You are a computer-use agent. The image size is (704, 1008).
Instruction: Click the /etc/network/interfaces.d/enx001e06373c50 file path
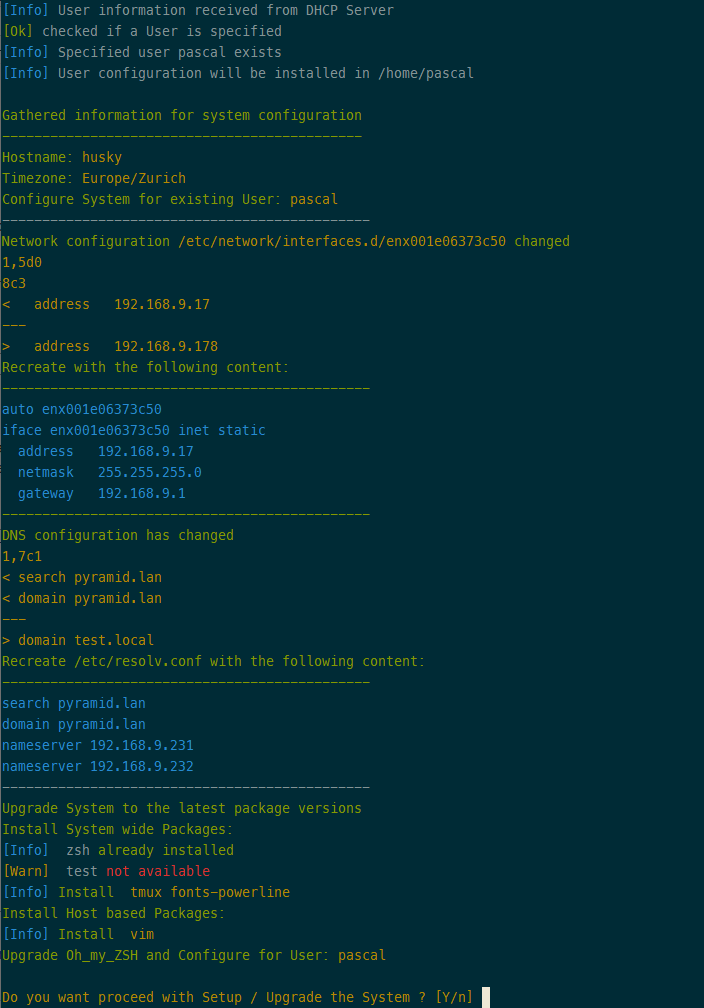[342, 241]
